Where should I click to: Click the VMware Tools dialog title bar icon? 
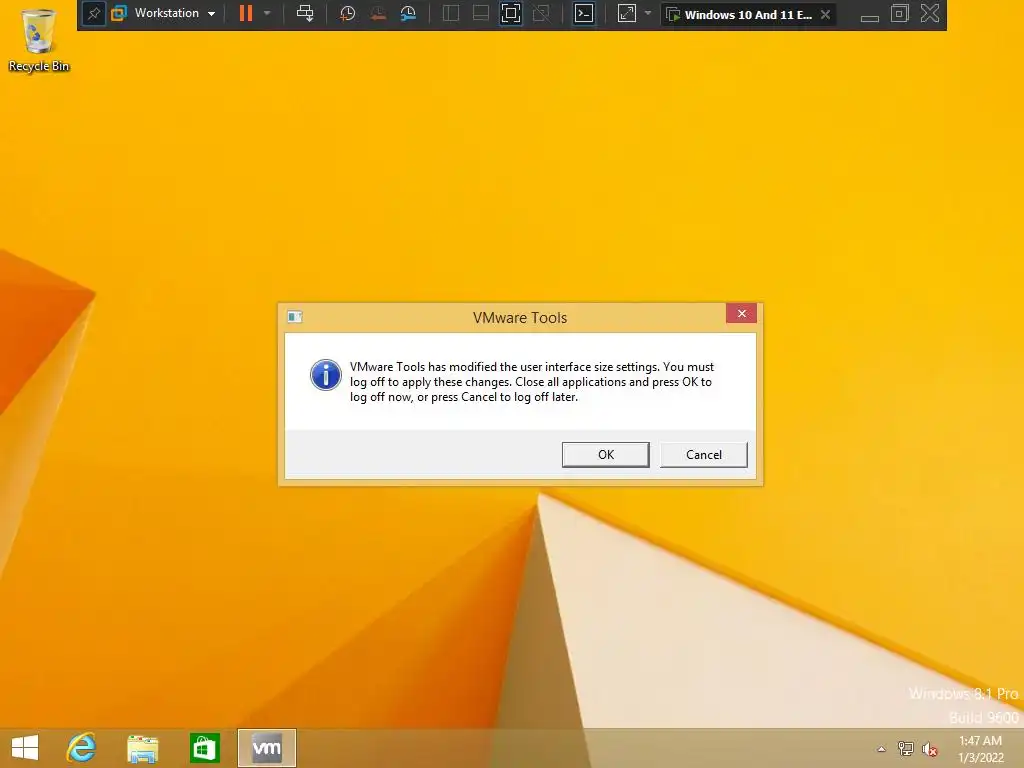[295, 317]
